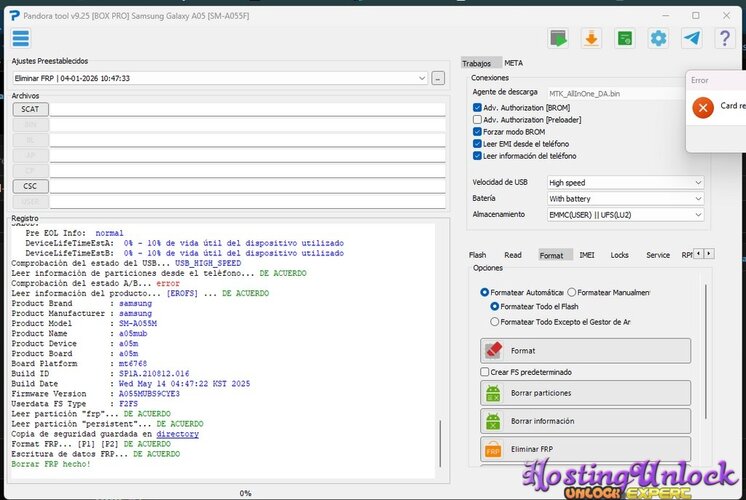Screen dimensions: 746x500
Task: Open Velocidad de USB dropdown
Action: click(625, 183)
